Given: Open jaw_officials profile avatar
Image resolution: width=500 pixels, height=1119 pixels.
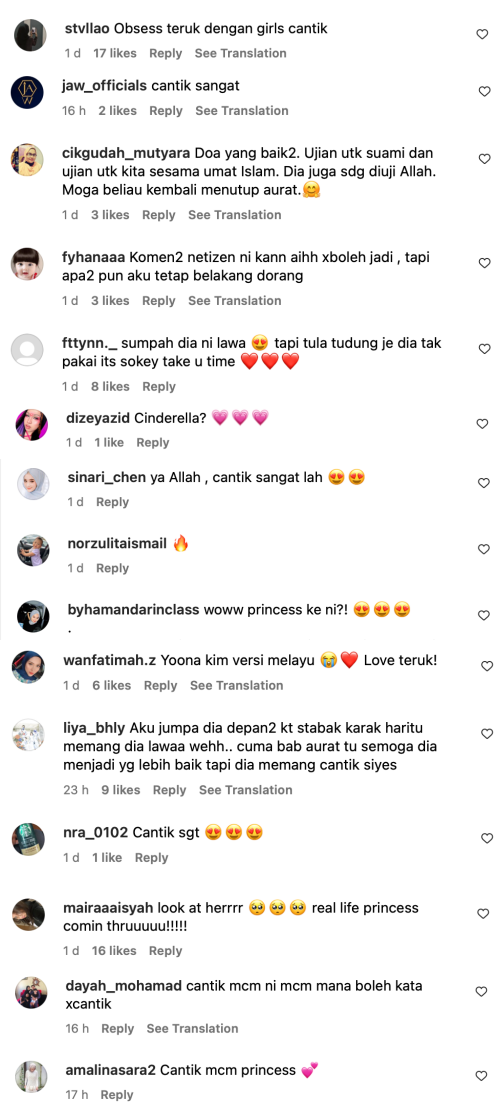Looking at the screenshot, I should 28,92.
